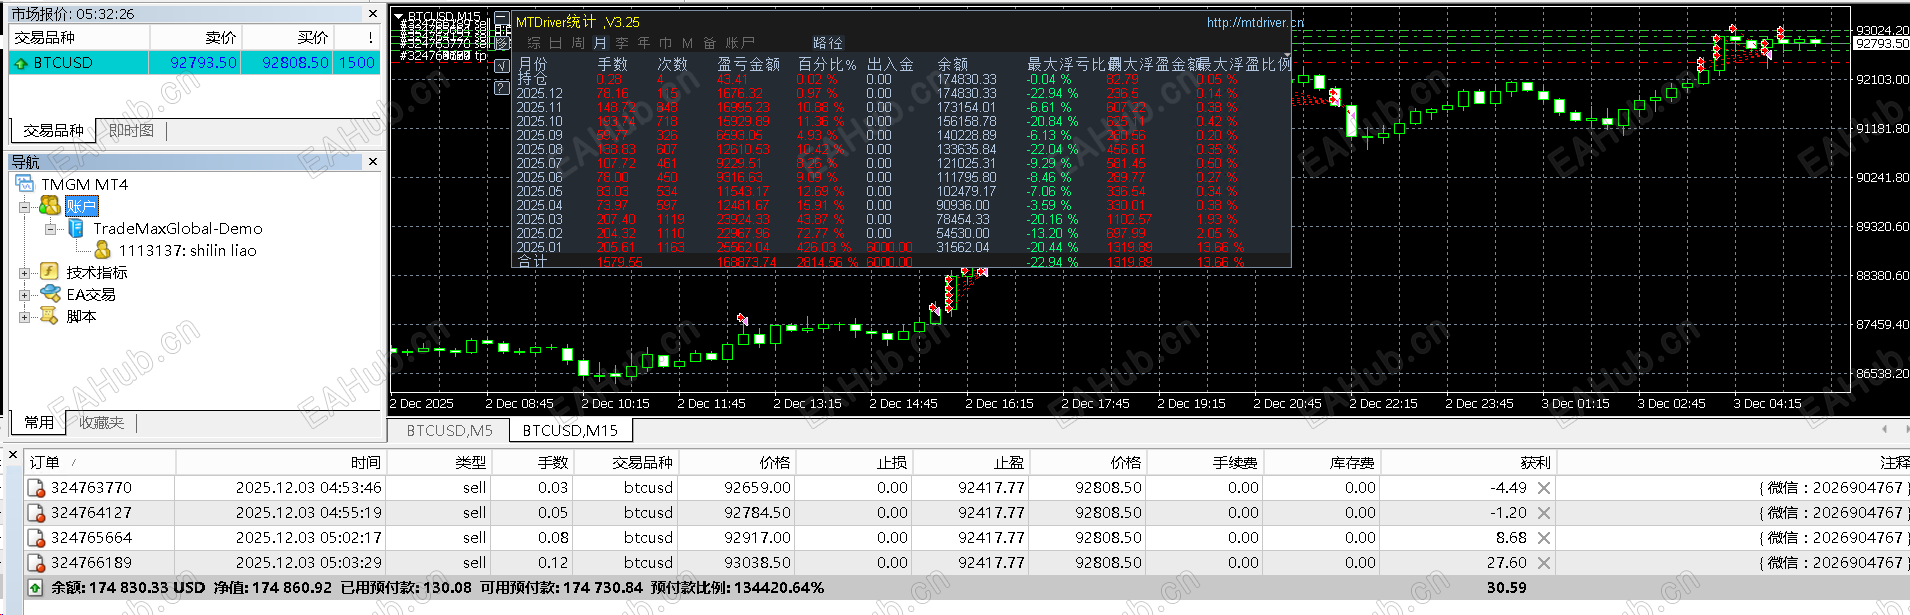Open the http://mtdriver.cn link
Viewport: 1910px width, 615px height.
[x=1255, y=22]
